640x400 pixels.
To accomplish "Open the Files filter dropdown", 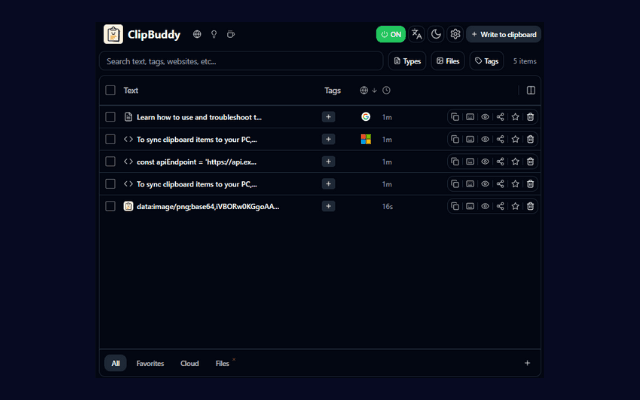I will [448, 61].
